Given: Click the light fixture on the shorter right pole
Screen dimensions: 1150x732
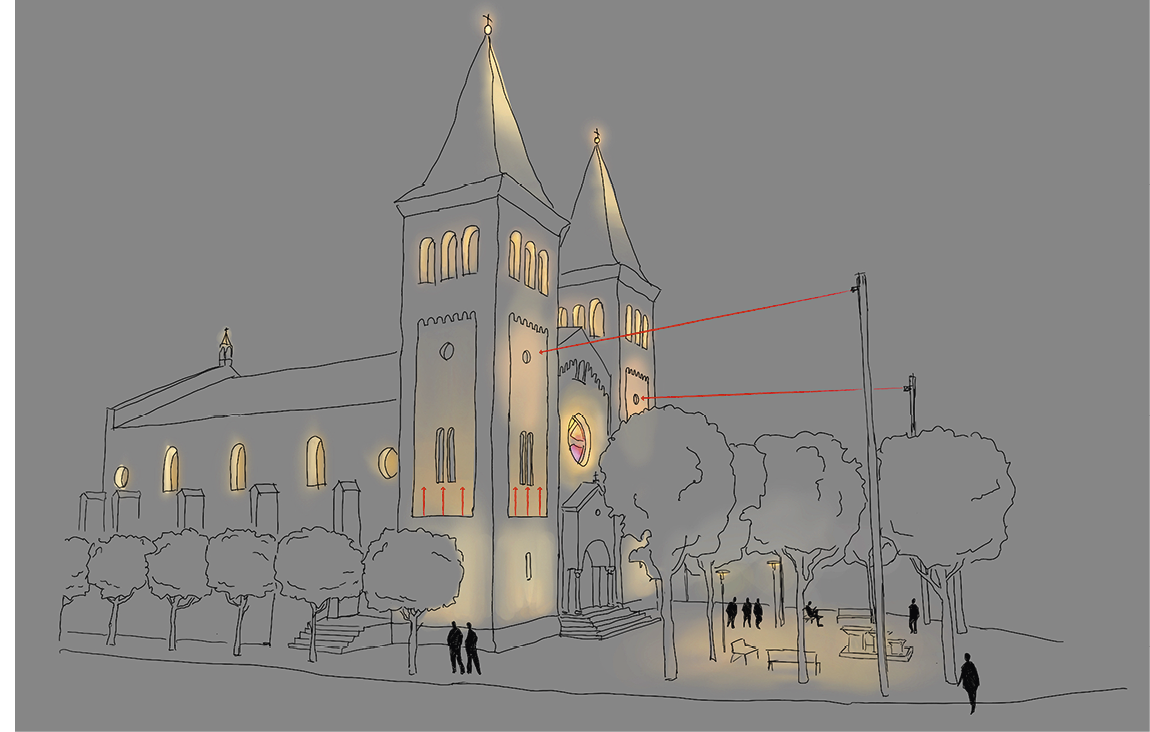Looking at the screenshot, I should [x=910, y=386].
